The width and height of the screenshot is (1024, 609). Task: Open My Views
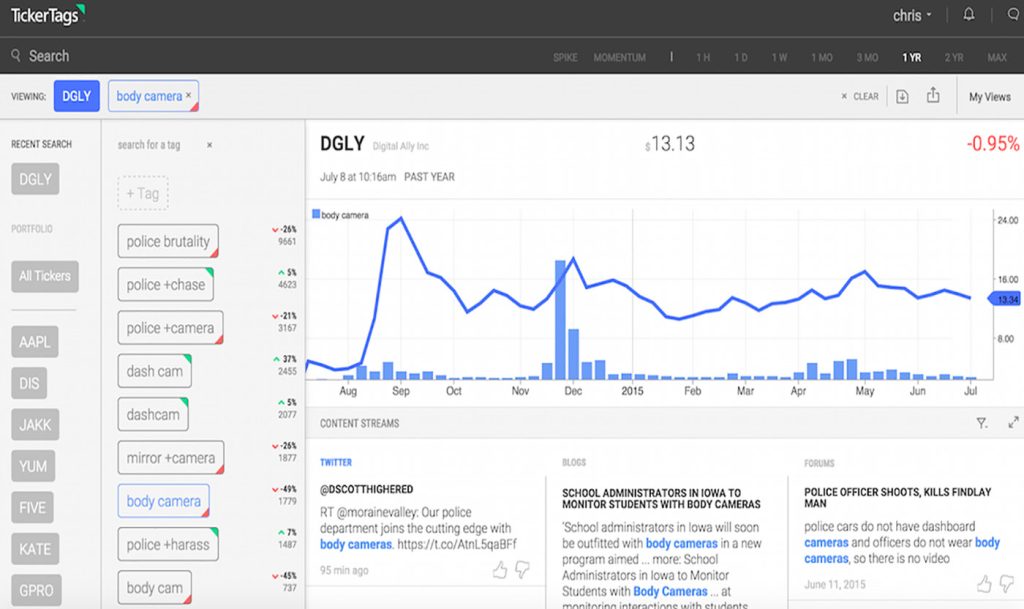coord(989,97)
